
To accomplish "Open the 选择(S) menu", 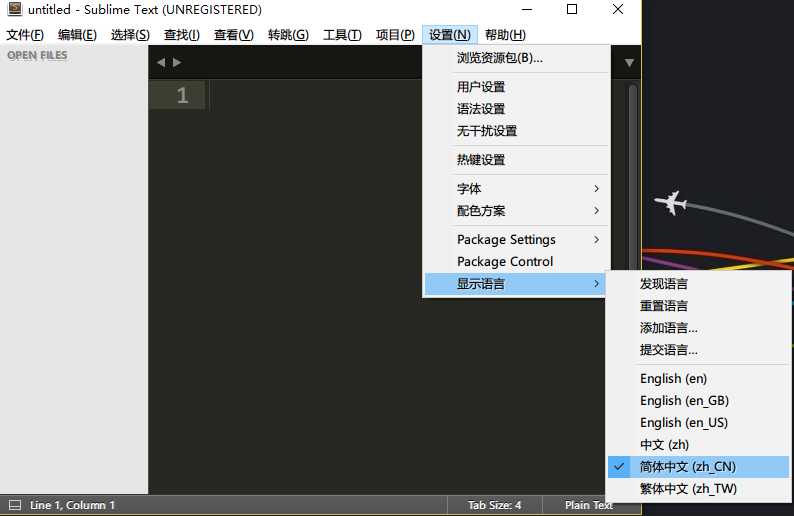I will point(130,35).
